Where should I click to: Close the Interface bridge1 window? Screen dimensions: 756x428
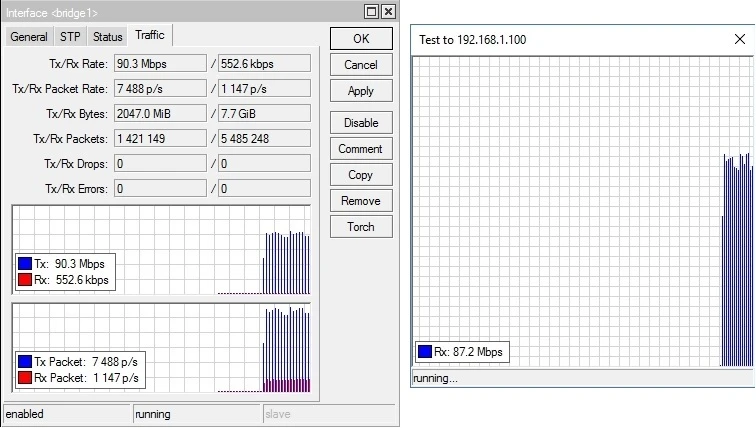(388, 11)
